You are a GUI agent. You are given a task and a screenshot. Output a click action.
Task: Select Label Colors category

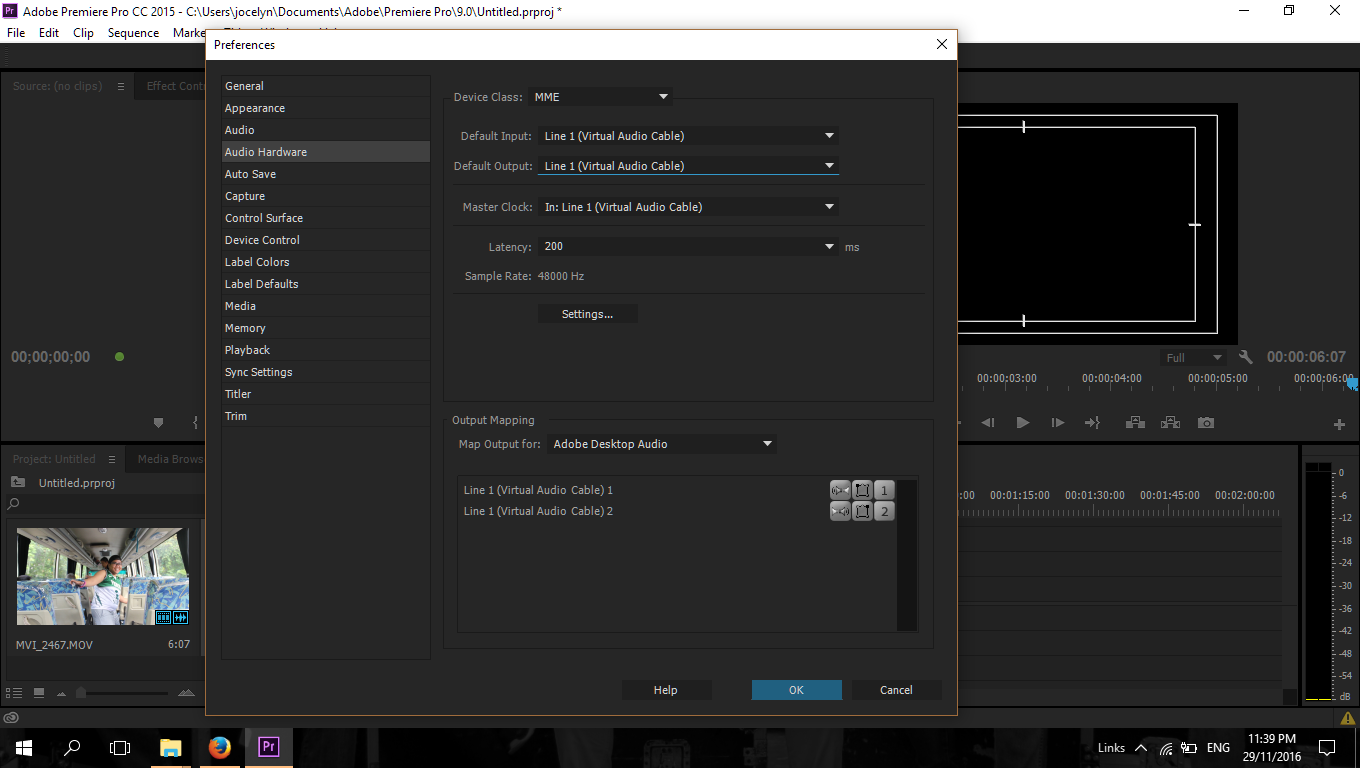pyautogui.click(x=326, y=262)
